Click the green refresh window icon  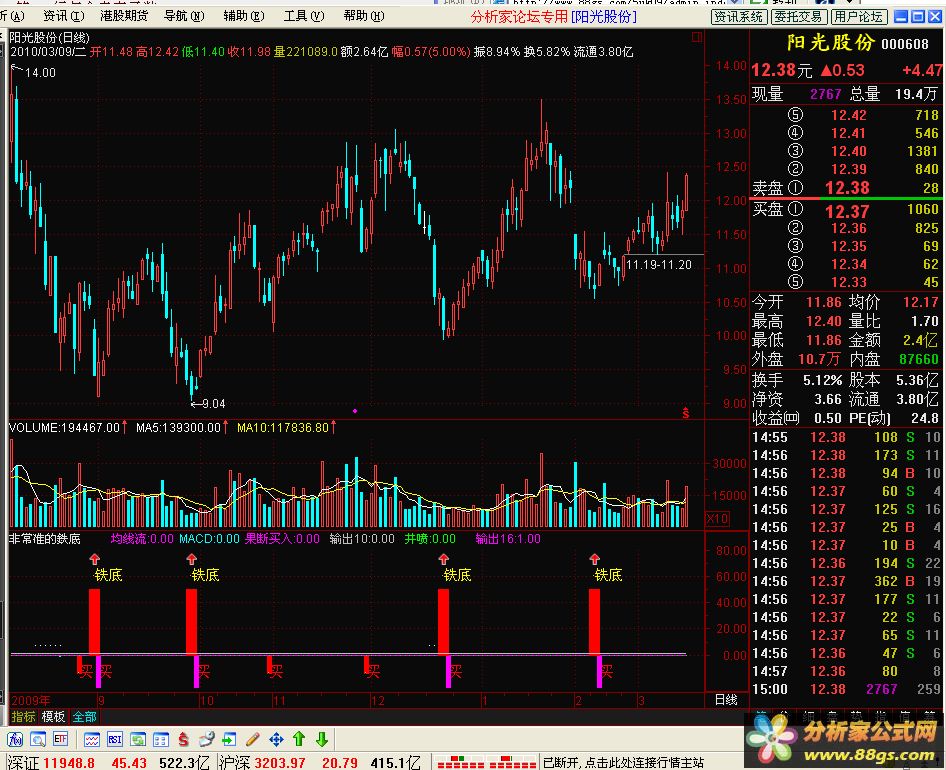click(x=138, y=739)
